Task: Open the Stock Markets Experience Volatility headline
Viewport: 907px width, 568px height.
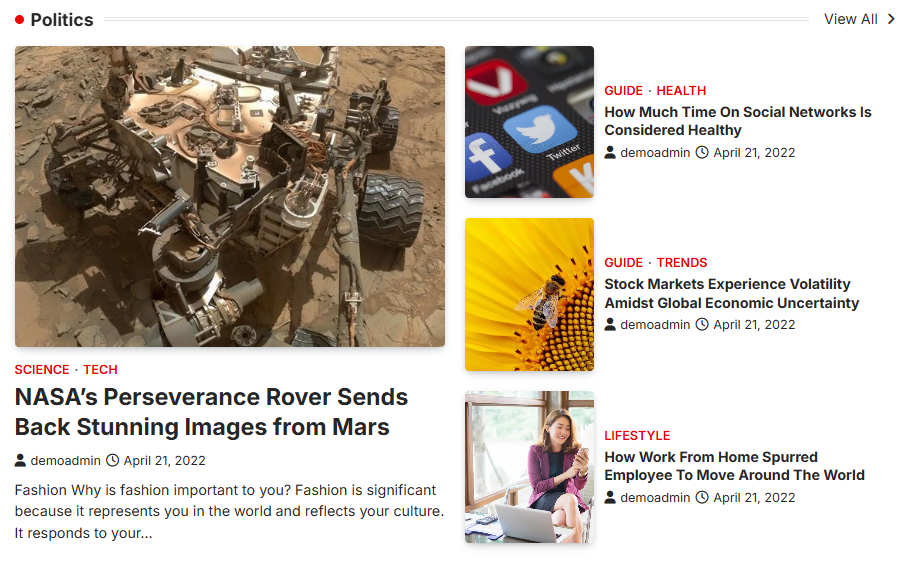Action: tap(732, 293)
